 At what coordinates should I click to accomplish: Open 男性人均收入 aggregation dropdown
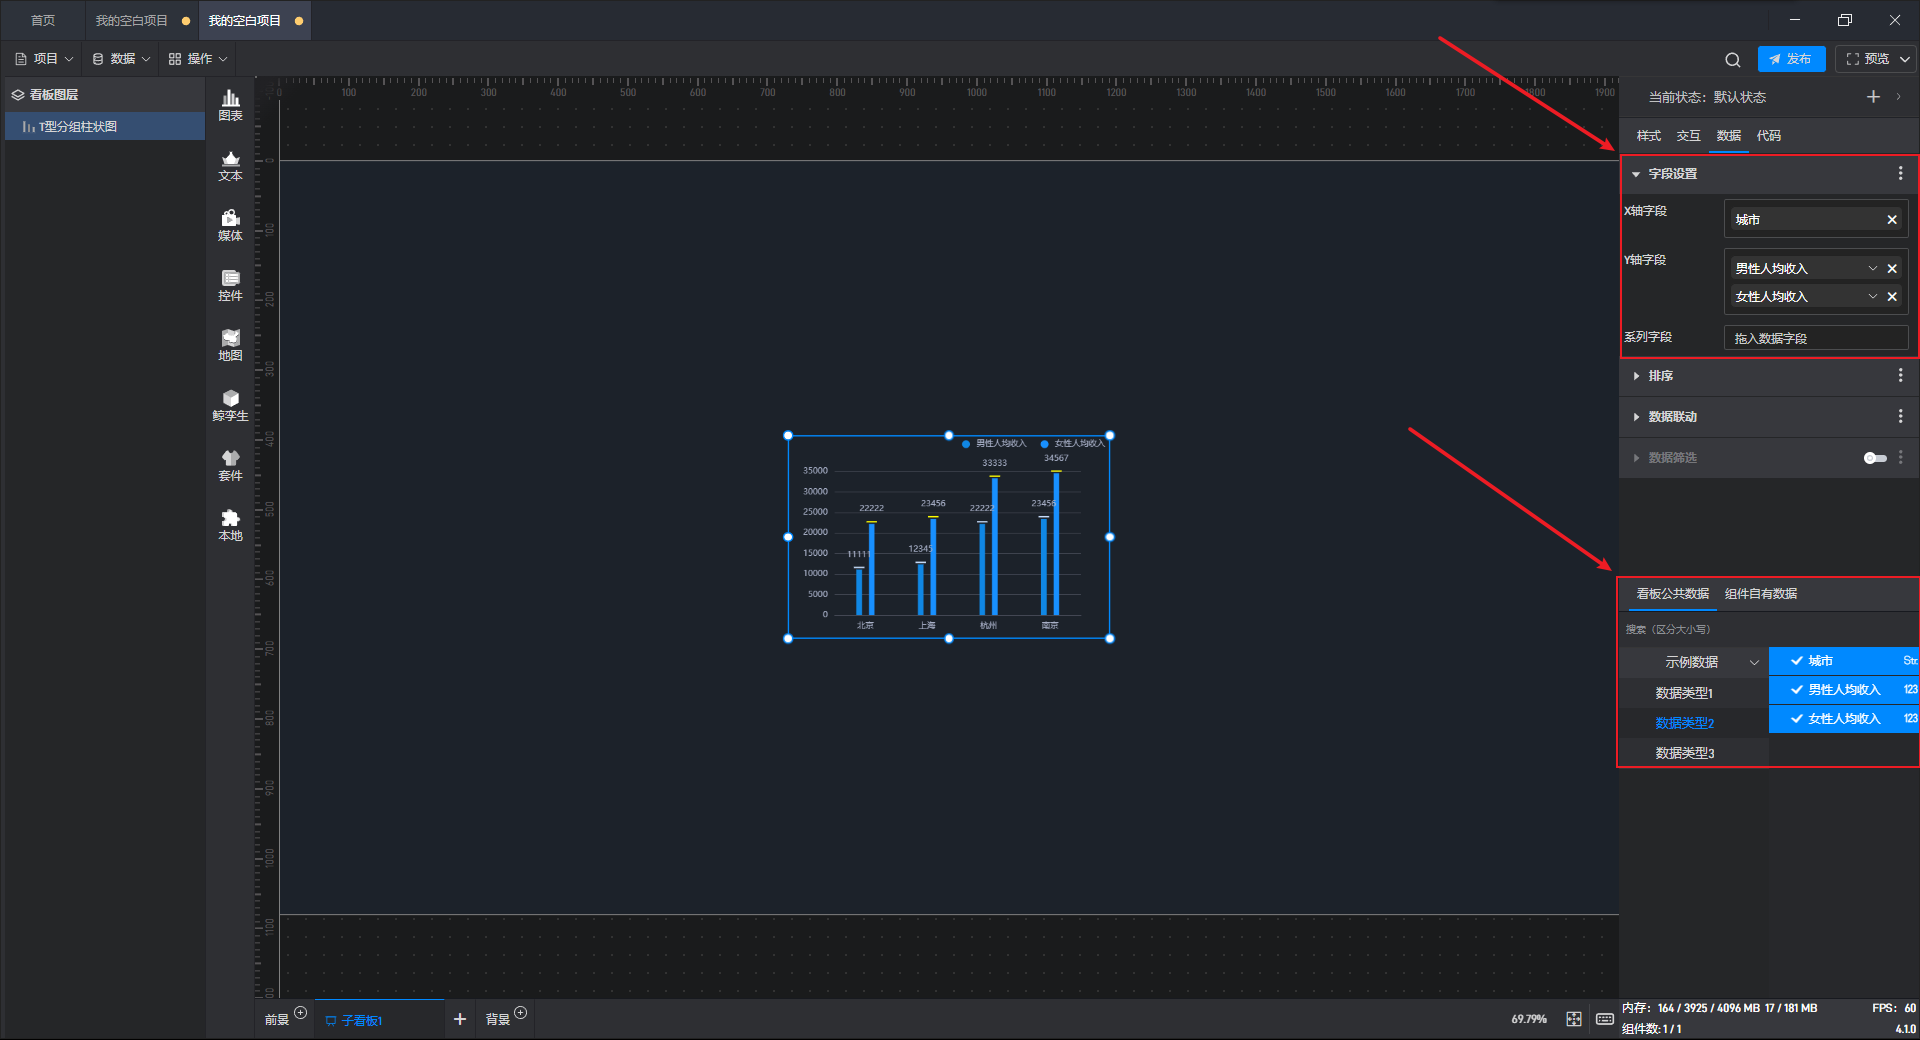point(1873,269)
